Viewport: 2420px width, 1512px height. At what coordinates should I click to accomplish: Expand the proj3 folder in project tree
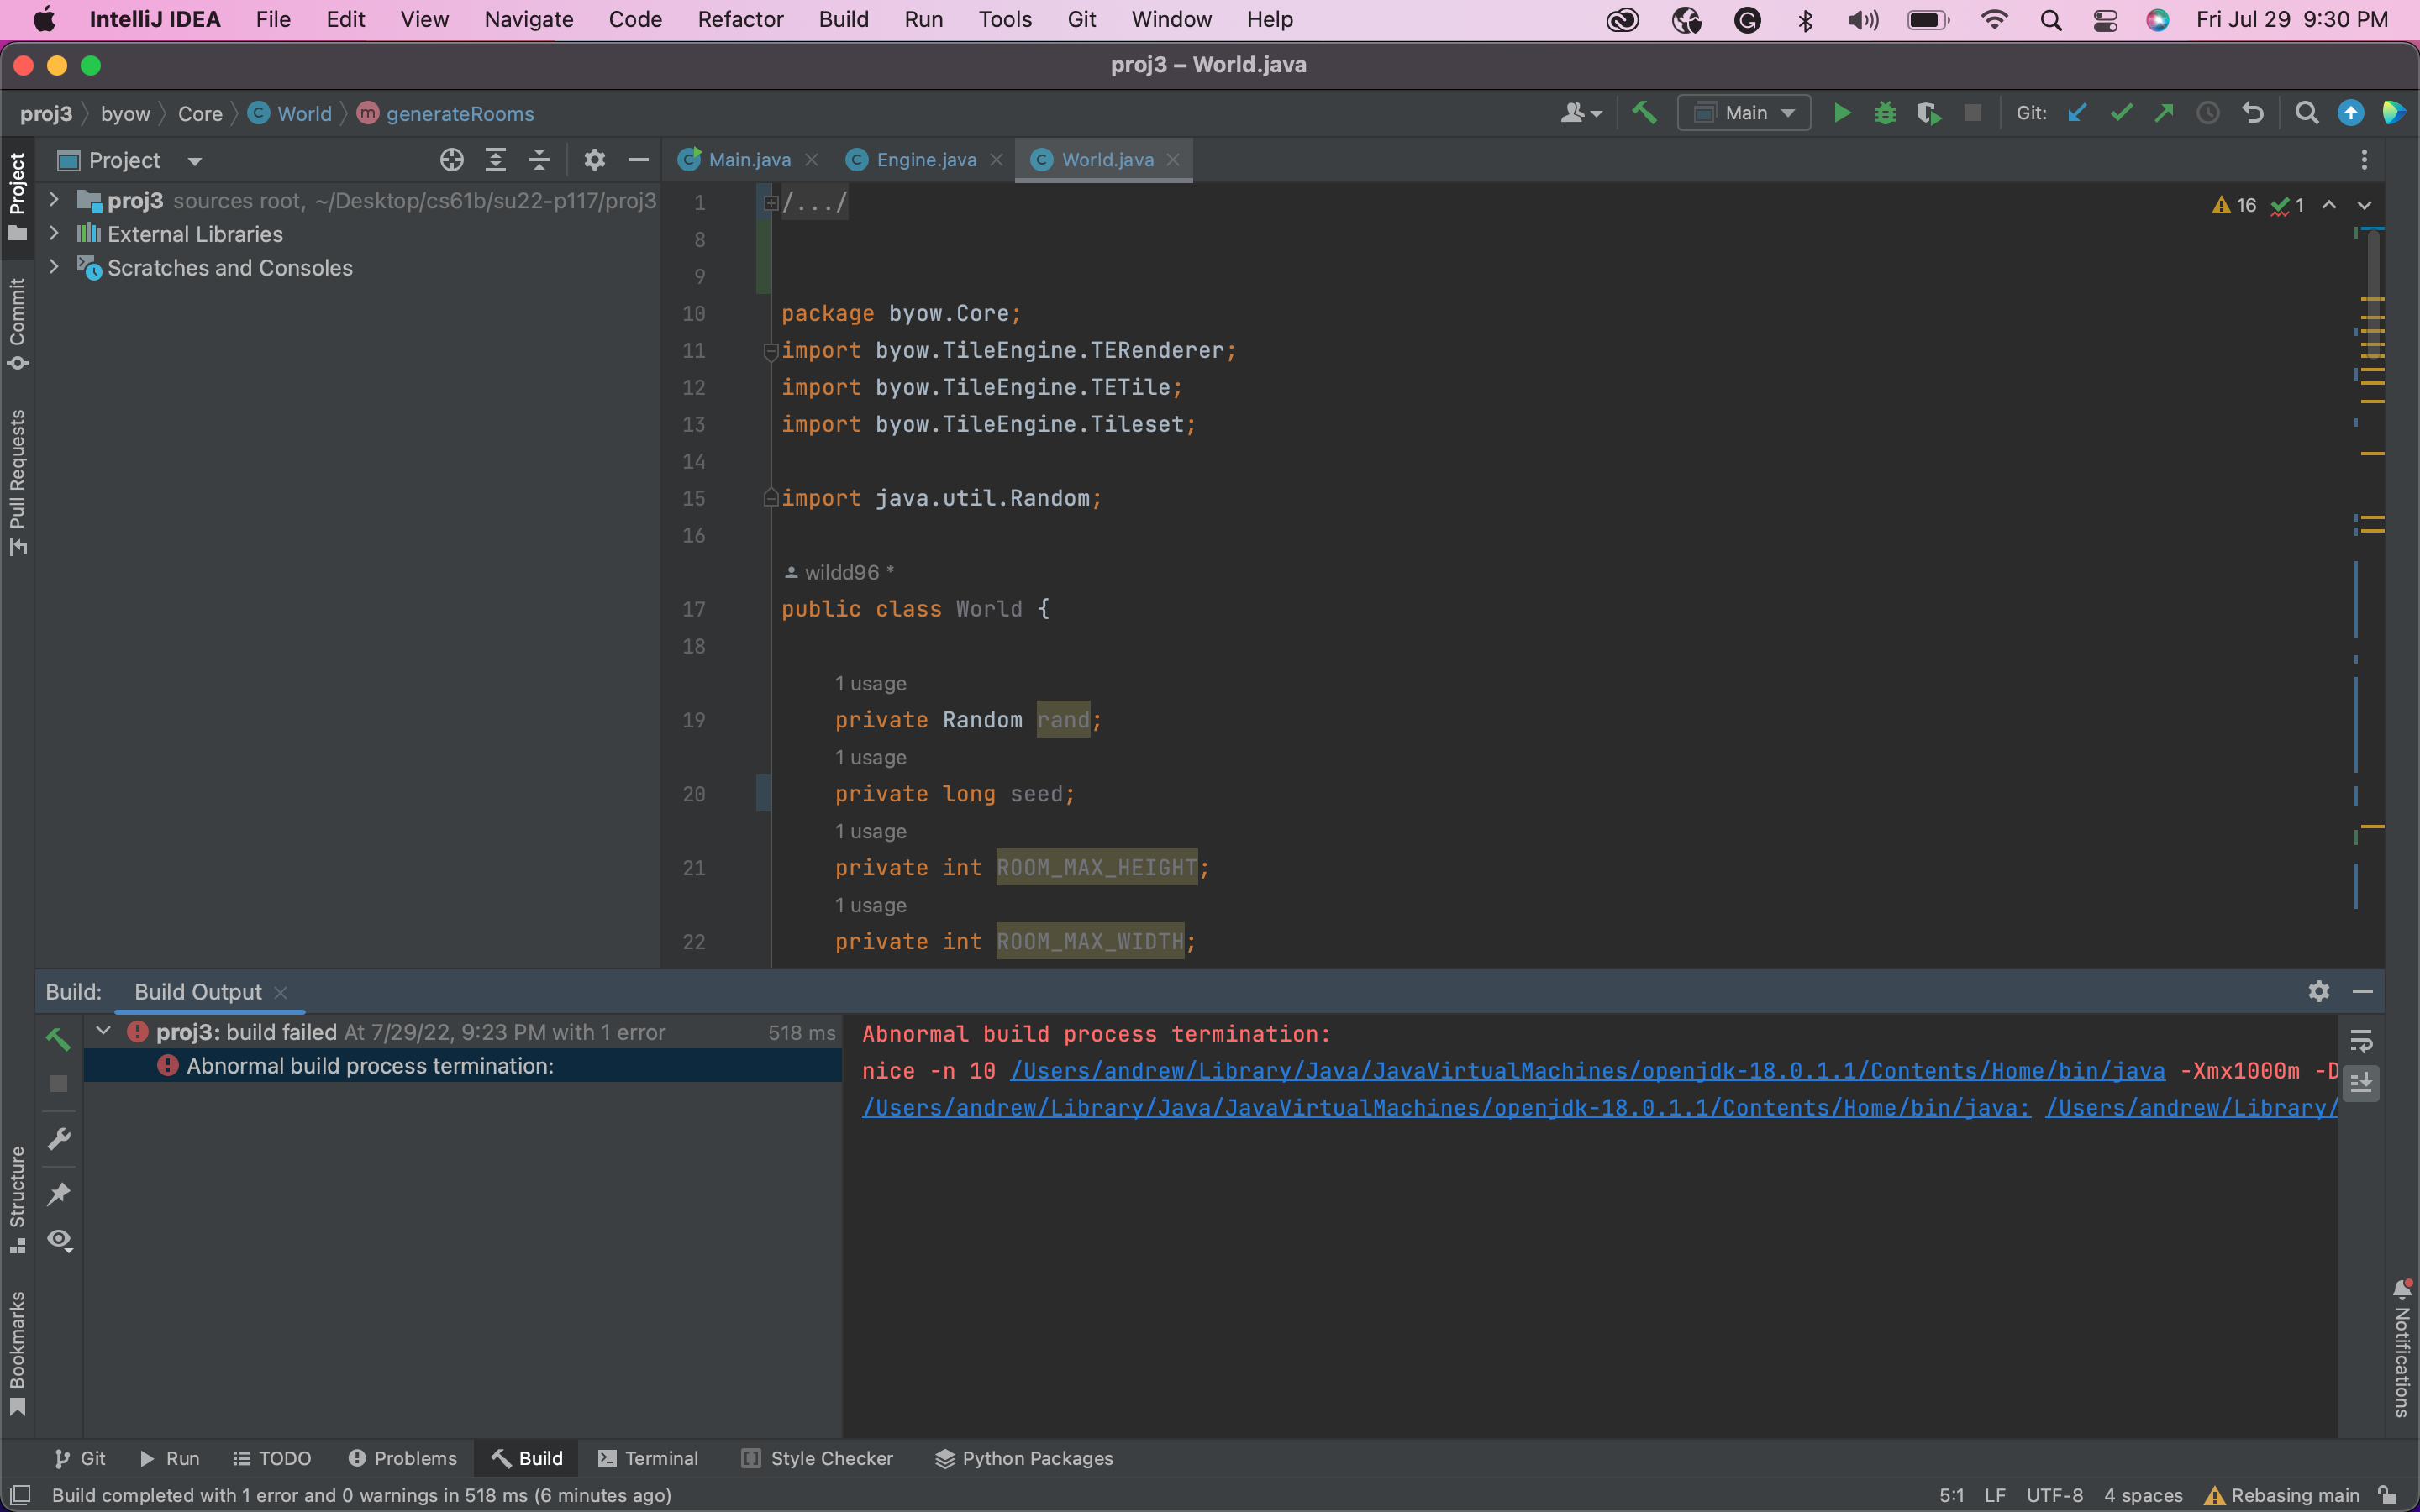(54, 200)
